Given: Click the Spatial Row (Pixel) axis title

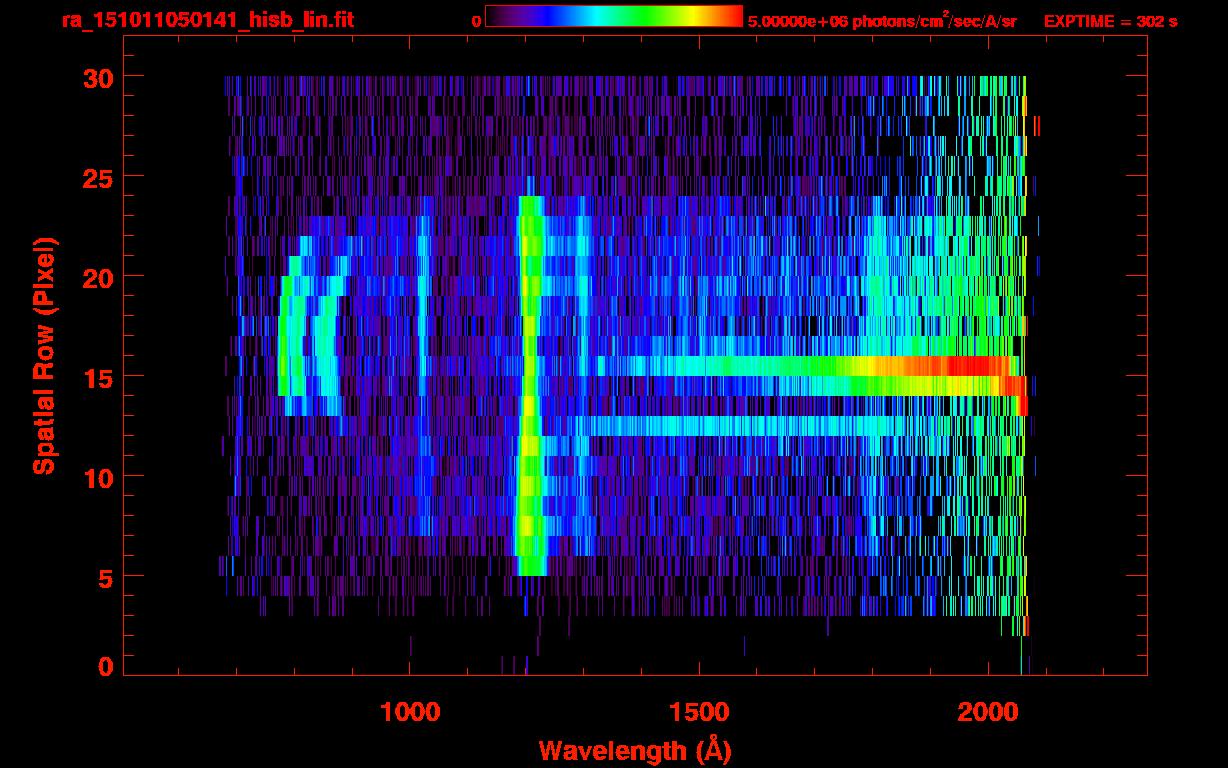Looking at the screenshot, I should click(44, 355).
